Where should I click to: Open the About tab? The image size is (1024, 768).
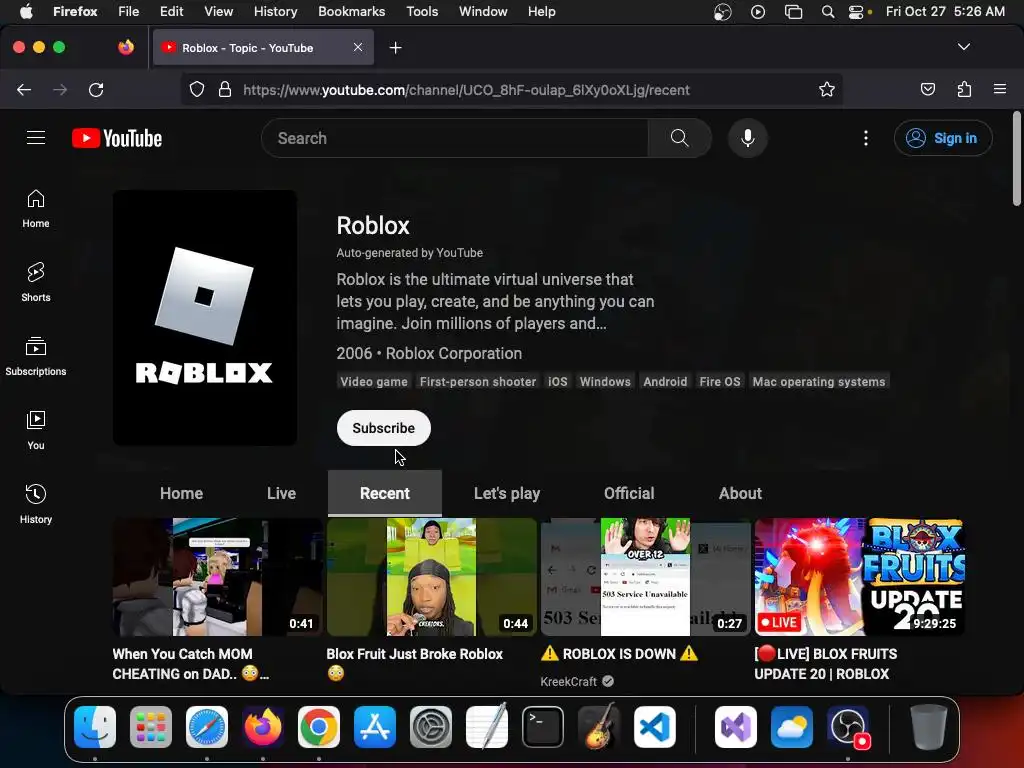click(x=740, y=493)
